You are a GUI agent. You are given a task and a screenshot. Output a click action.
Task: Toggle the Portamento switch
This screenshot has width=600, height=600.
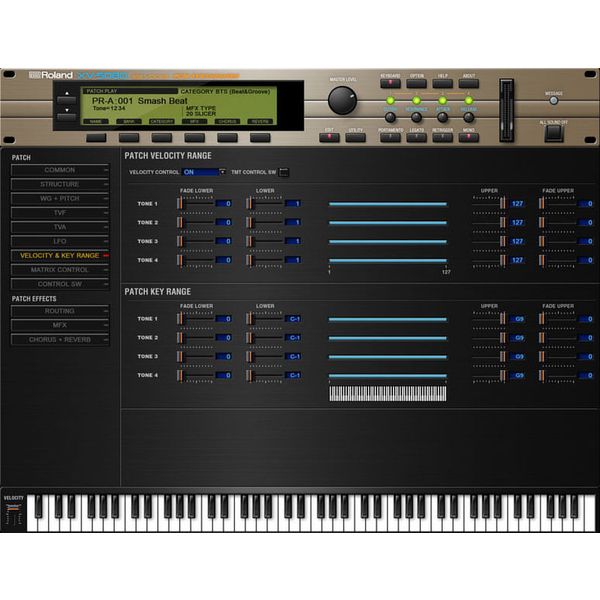click(390, 138)
